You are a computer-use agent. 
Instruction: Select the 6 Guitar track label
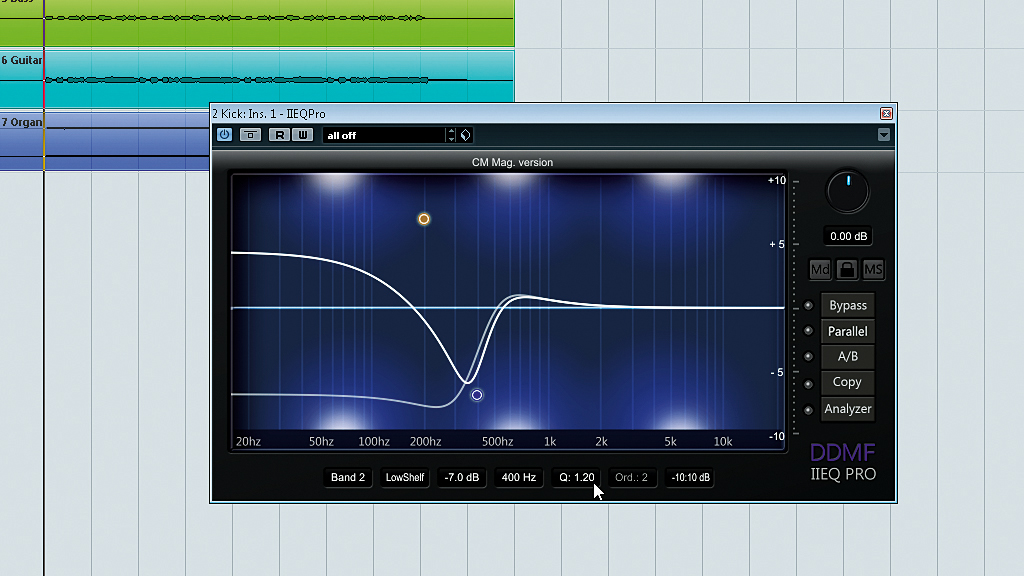coord(22,60)
